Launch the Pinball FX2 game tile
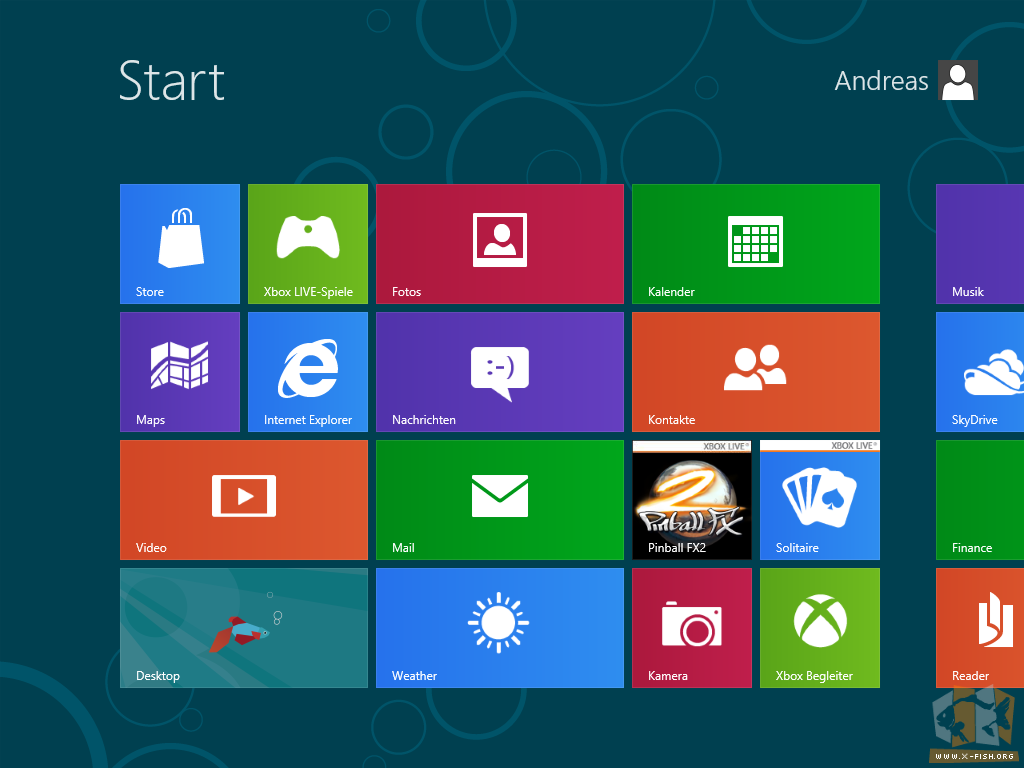 692,500
